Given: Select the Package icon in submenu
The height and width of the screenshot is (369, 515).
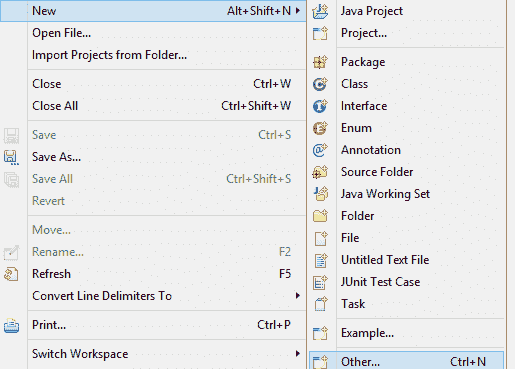Looking at the screenshot, I should tap(320, 62).
